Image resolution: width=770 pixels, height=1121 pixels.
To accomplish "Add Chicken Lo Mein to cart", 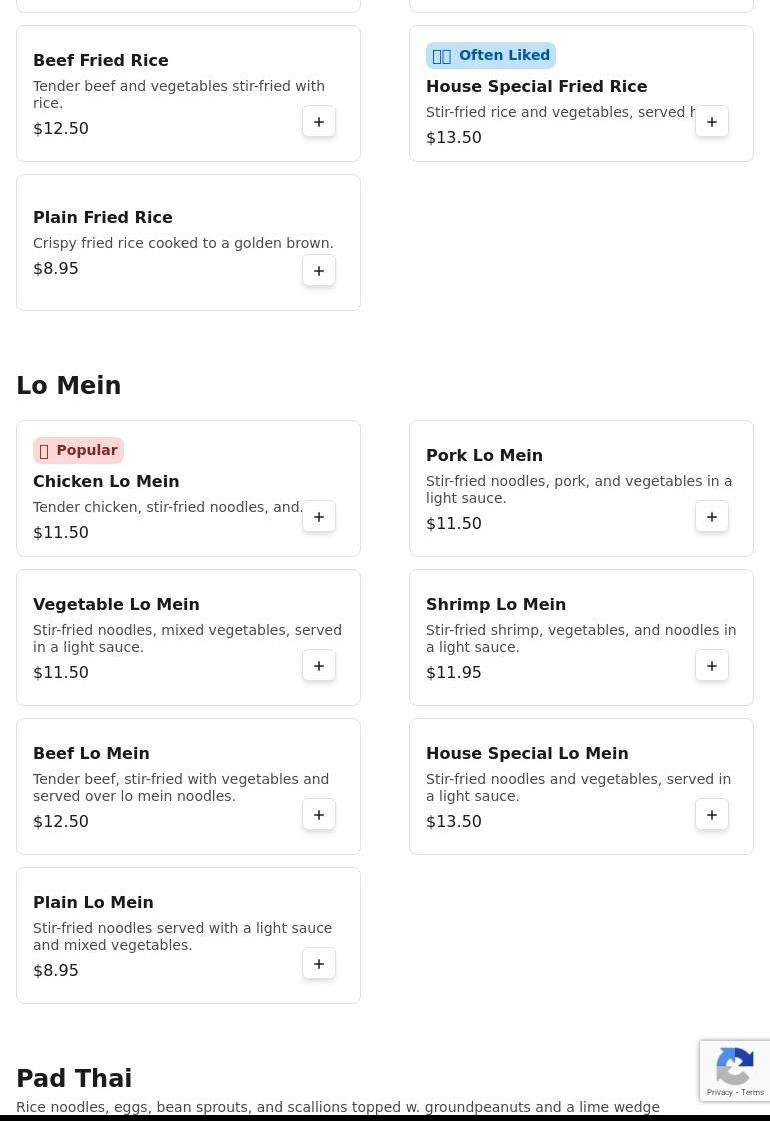I will pos(319,517).
